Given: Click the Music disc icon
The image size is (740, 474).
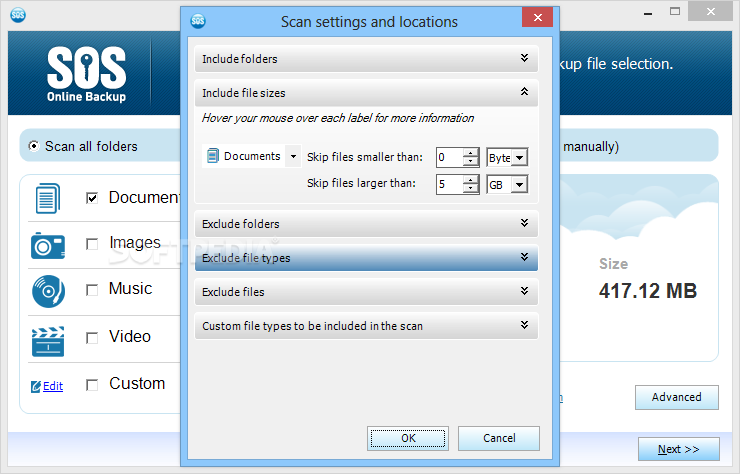Looking at the screenshot, I should (x=48, y=291).
